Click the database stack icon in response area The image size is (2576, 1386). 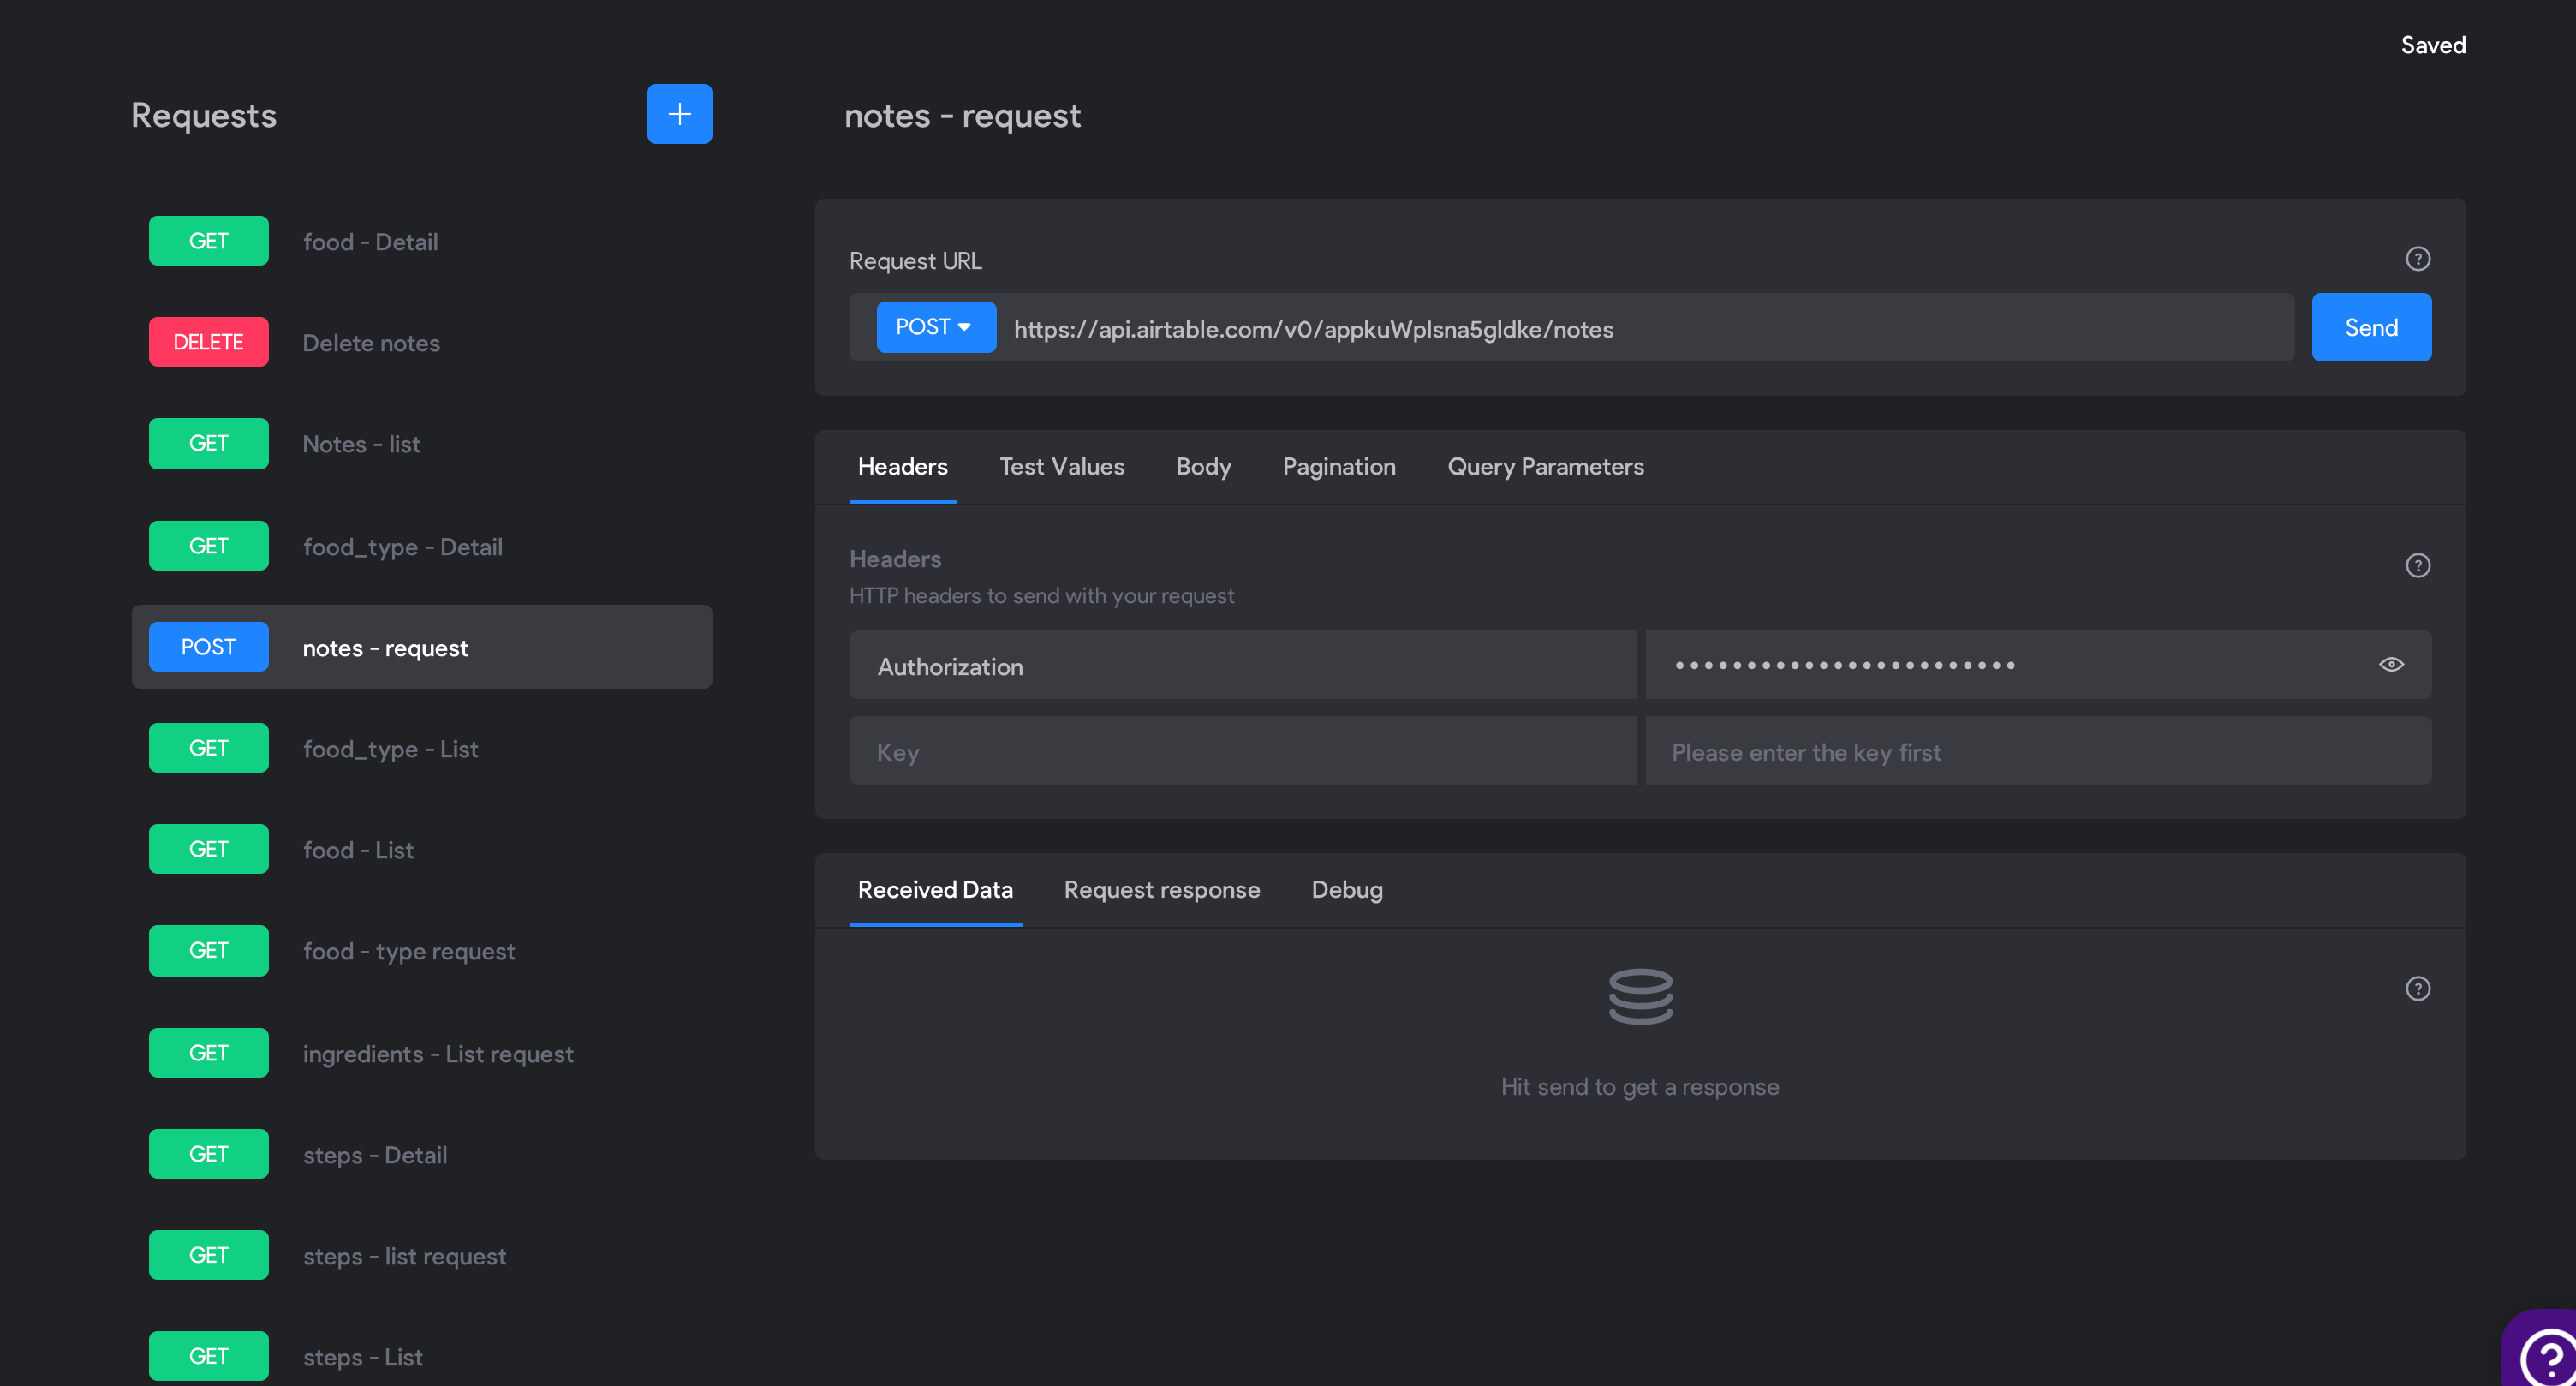(1640, 996)
